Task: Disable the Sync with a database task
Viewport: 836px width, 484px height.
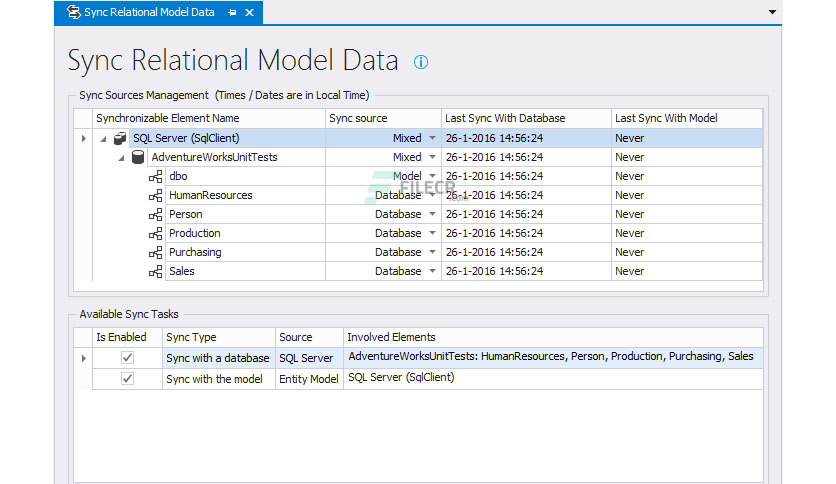Action: [x=127, y=358]
